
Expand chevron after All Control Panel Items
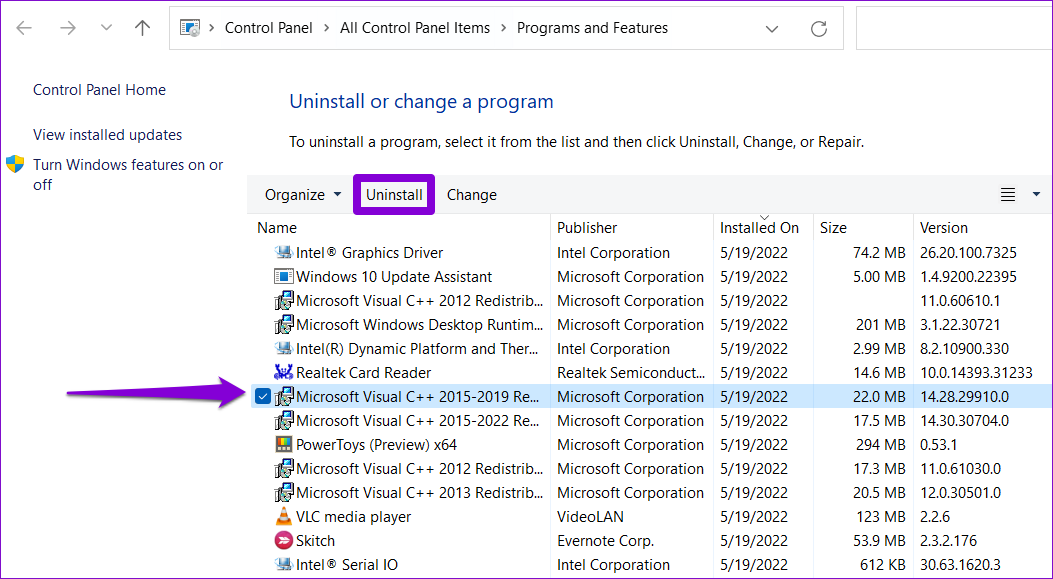(504, 28)
